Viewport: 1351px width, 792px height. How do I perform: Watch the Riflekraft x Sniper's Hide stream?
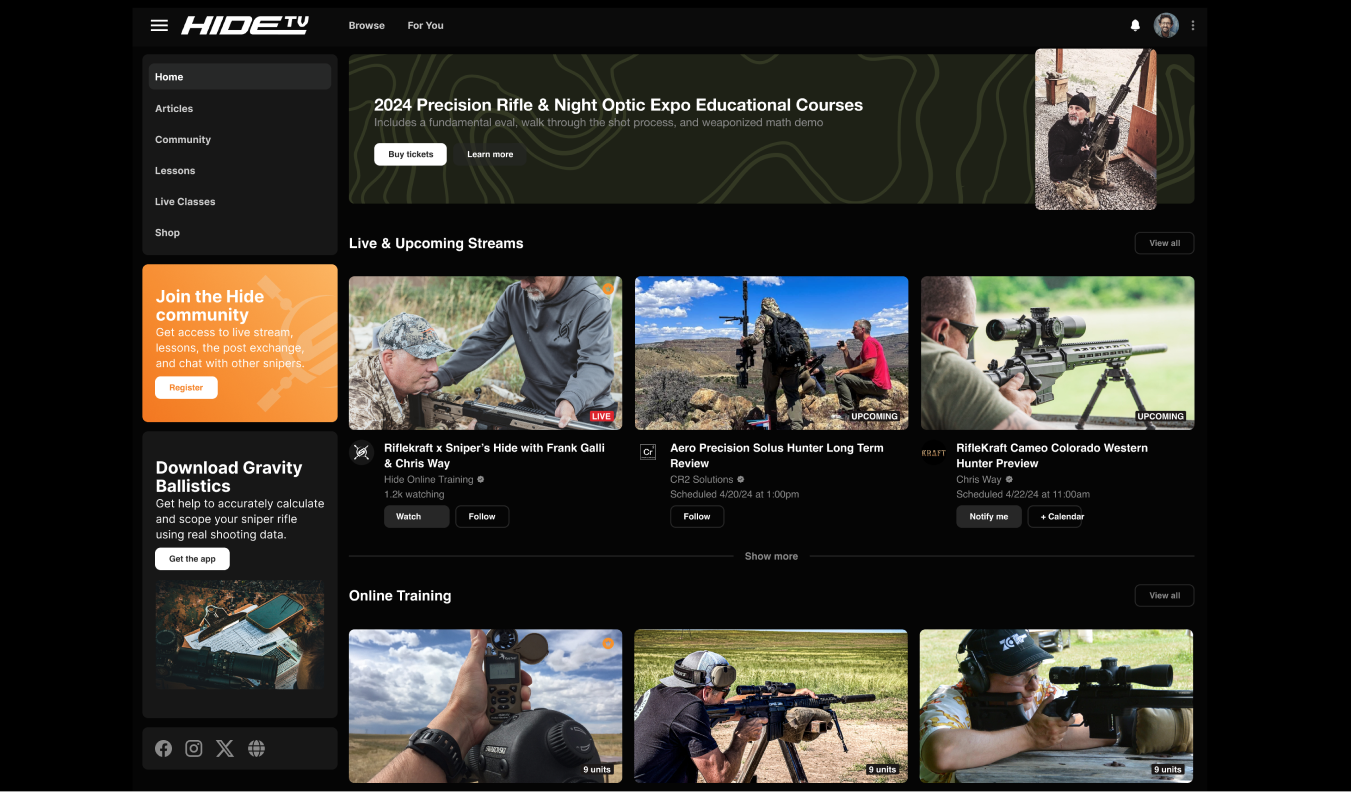(416, 517)
